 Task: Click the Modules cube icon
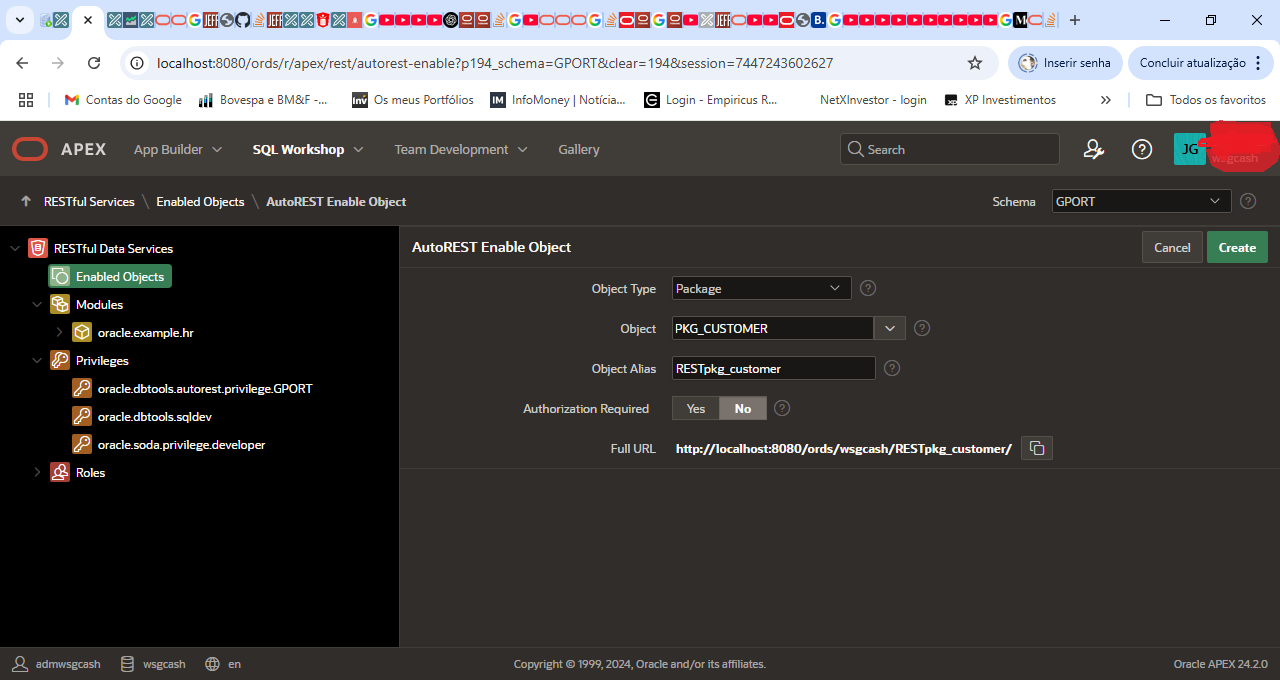coord(60,304)
